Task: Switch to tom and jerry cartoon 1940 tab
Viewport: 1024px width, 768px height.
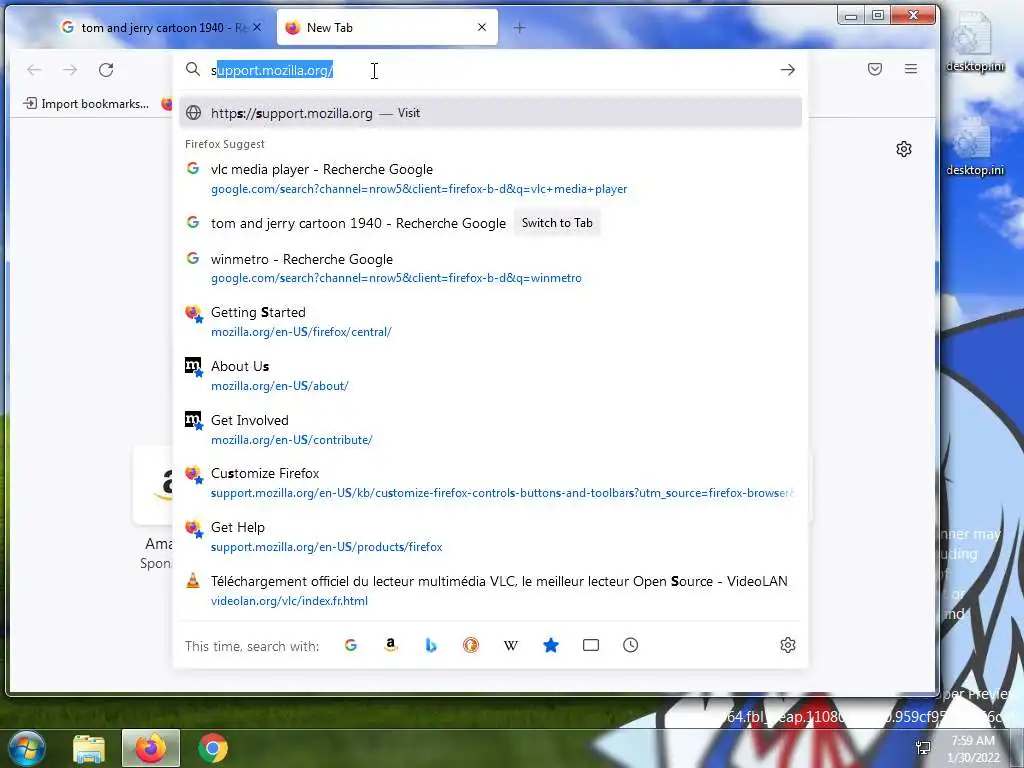Action: 161,27
